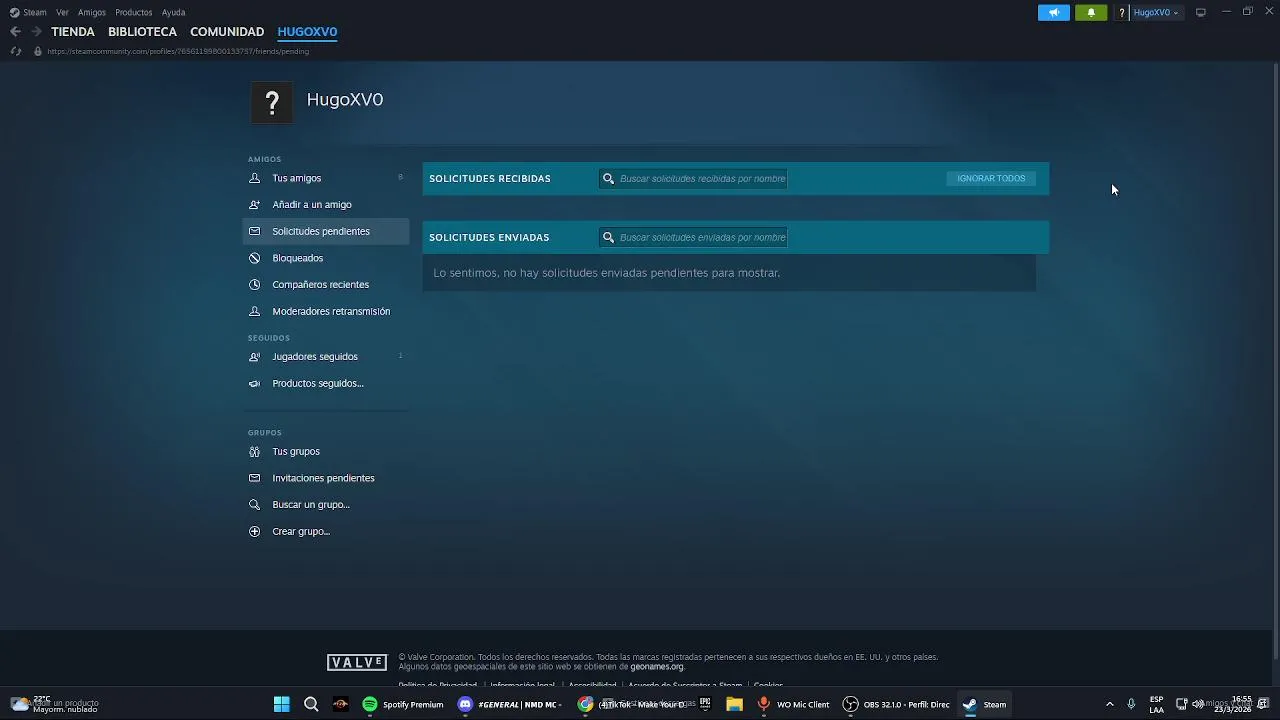The width and height of the screenshot is (1280, 720).
Task: Open the Bloqueados list
Action: point(326,258)
